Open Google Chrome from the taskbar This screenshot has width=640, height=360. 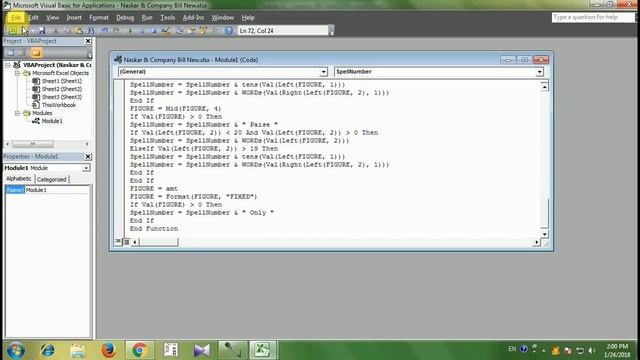[x=139, y=350]
